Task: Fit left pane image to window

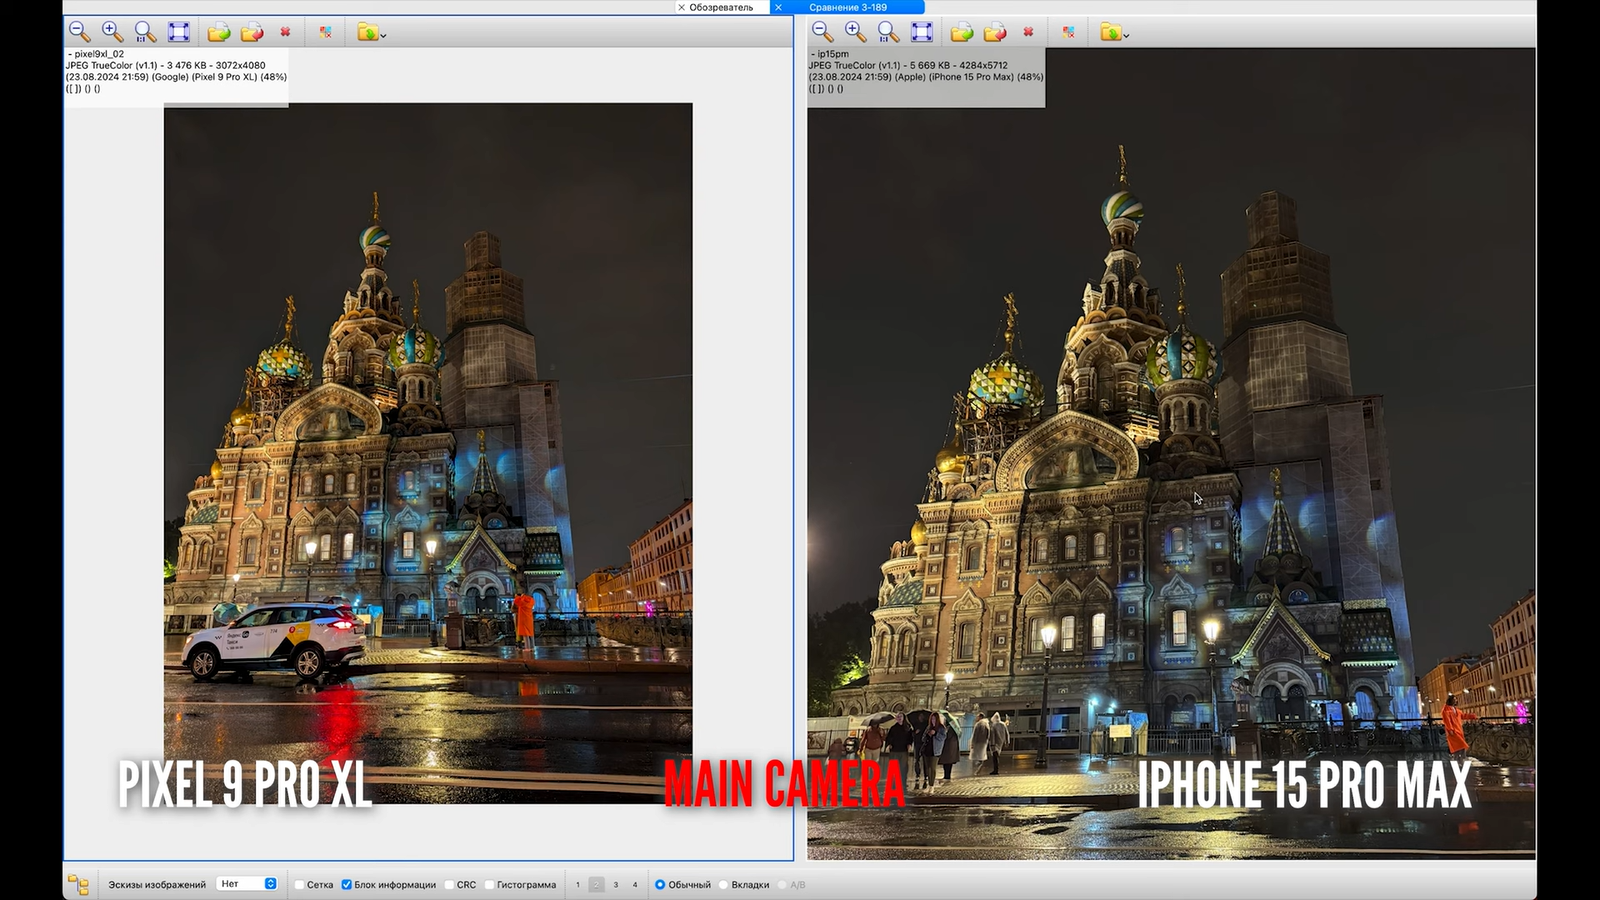Action: [179, 32]
